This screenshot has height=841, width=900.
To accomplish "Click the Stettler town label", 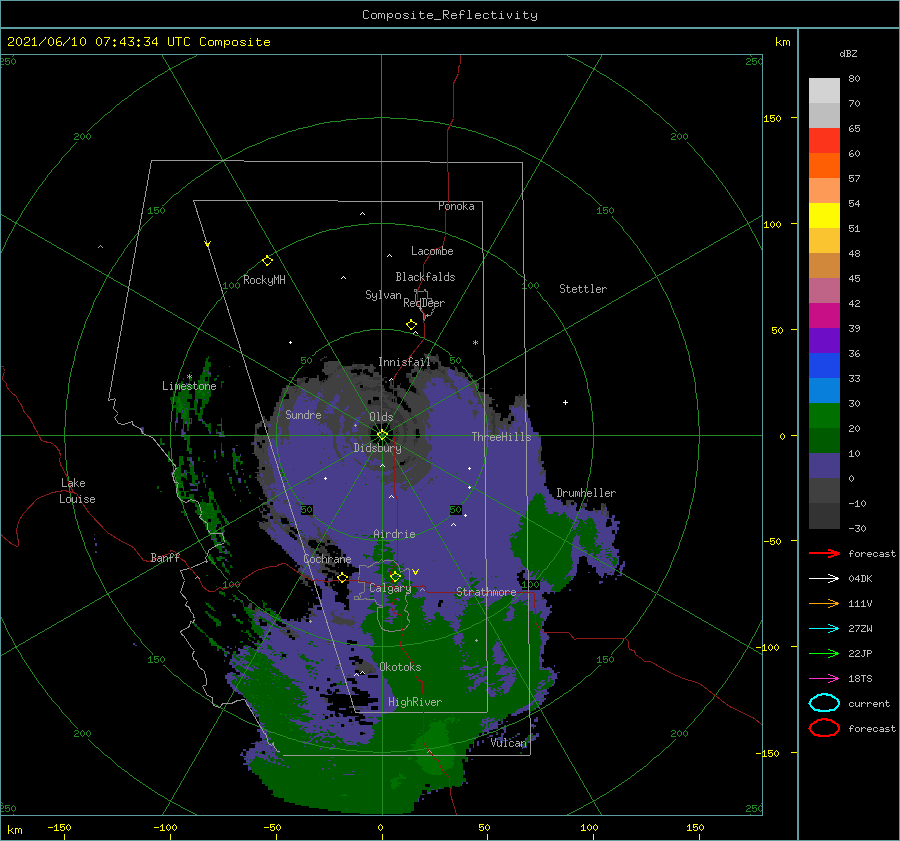I will pos(583,289).
